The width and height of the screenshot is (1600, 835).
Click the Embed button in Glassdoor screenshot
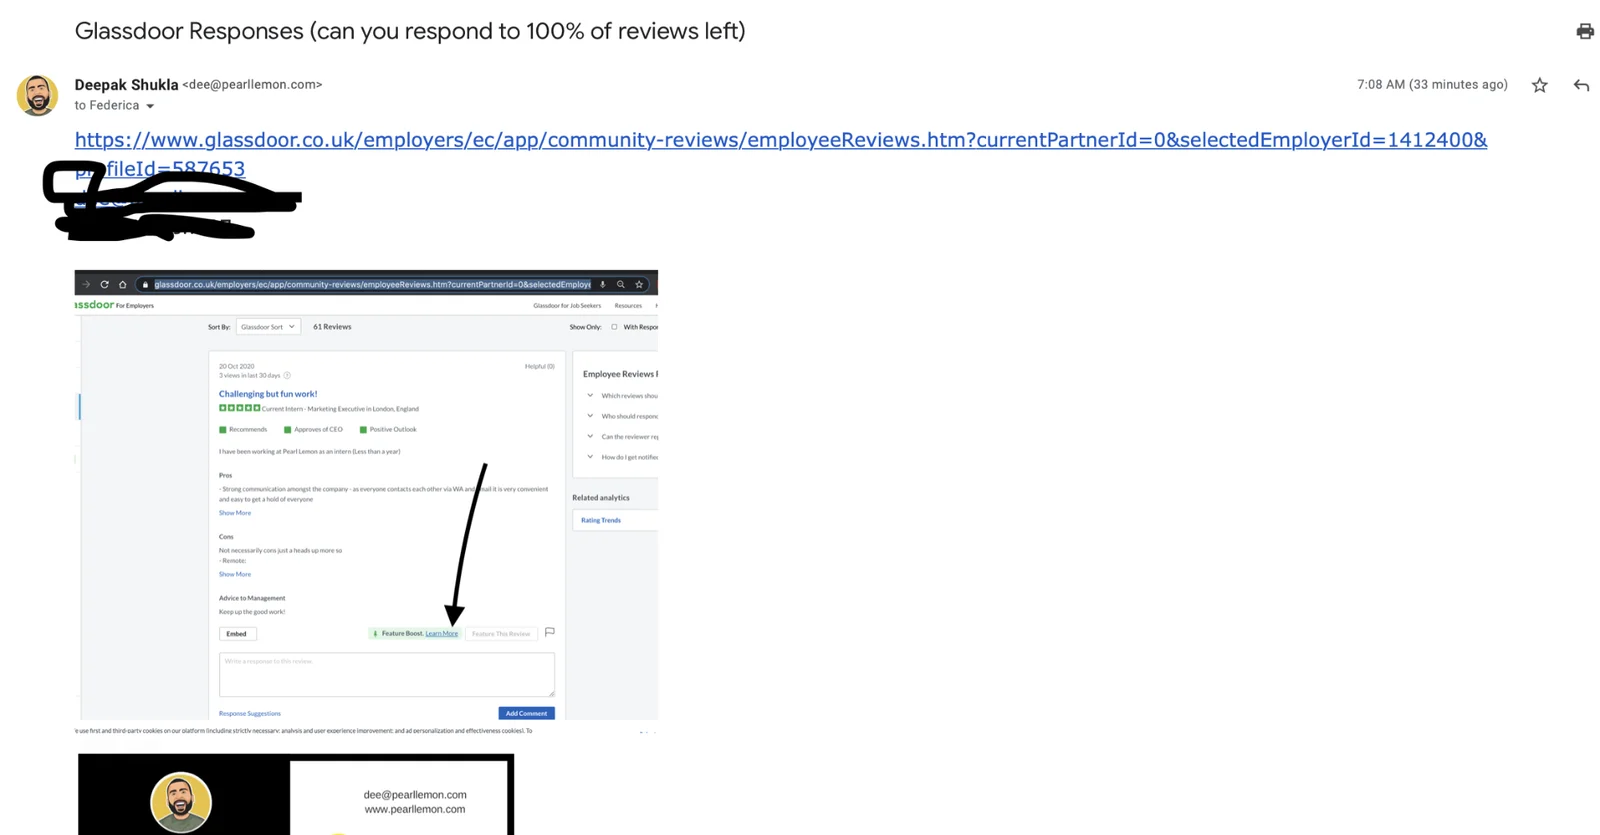[237, 634]
